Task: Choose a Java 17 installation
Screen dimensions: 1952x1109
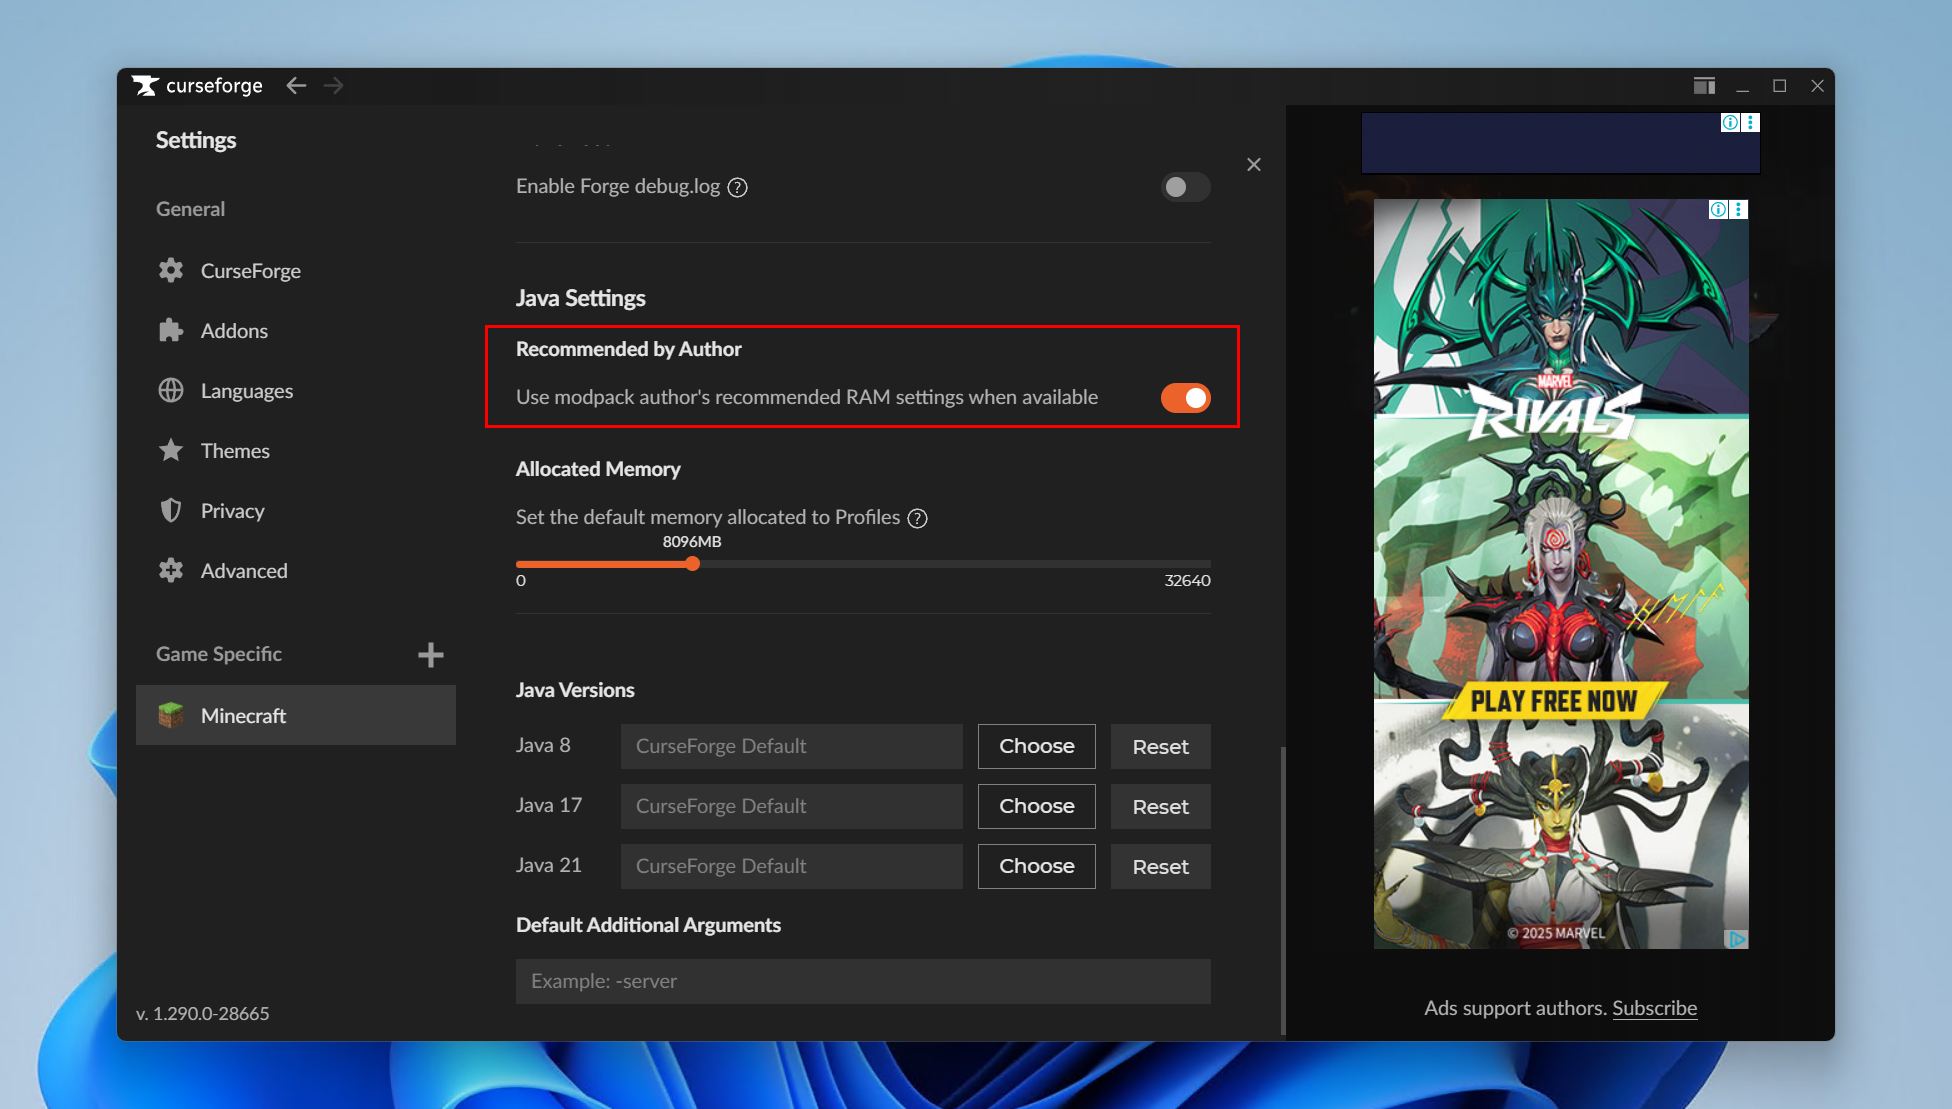Action: coord(1037,806)
